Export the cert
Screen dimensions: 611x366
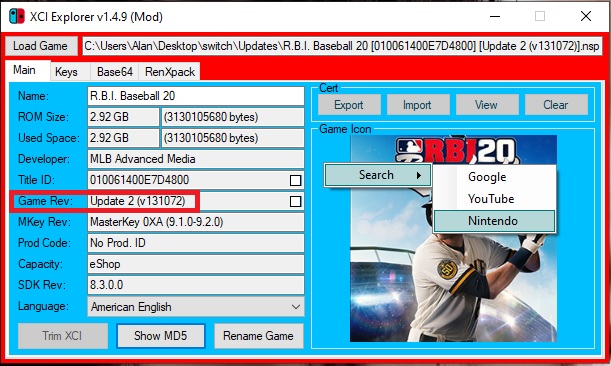(349, 105)
